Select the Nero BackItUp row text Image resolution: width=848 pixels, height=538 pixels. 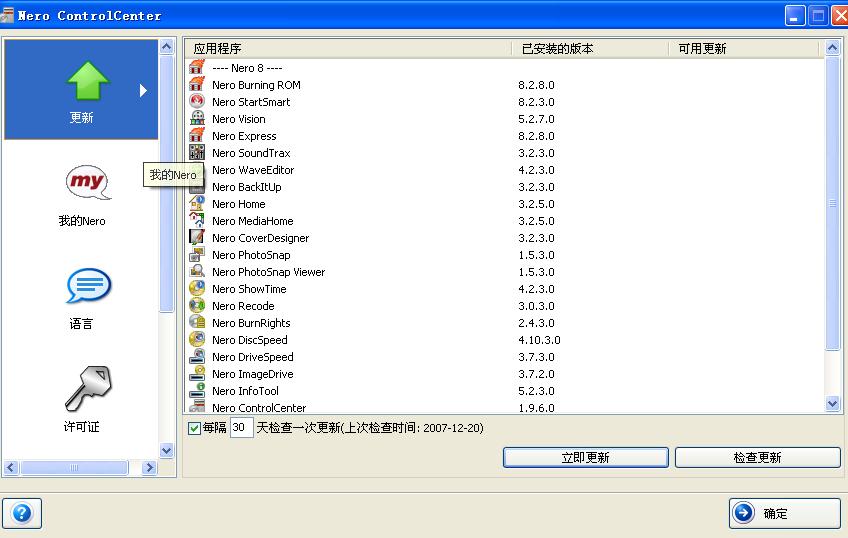(x=247, y=187)
